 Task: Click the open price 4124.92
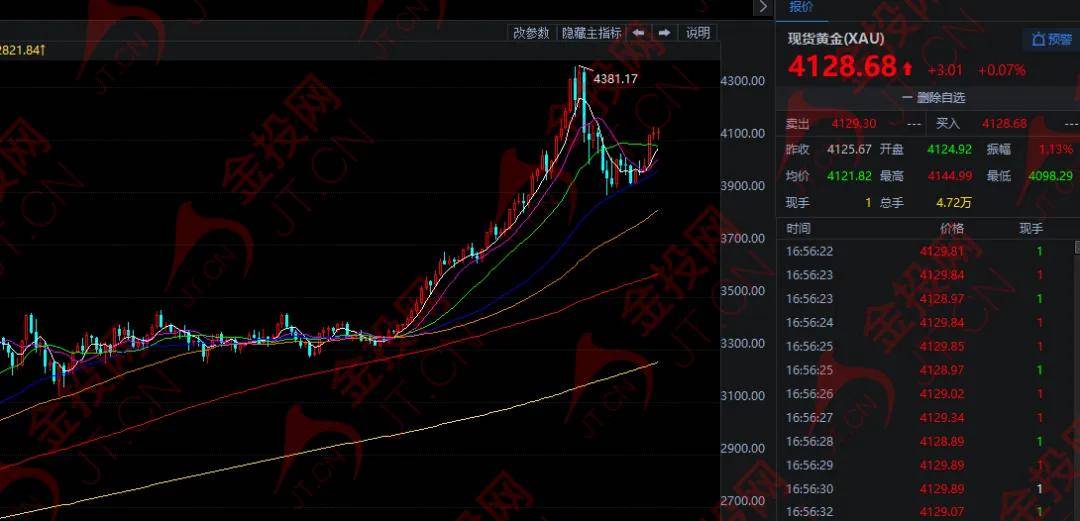pyautogui.click(x=949, y=149)
